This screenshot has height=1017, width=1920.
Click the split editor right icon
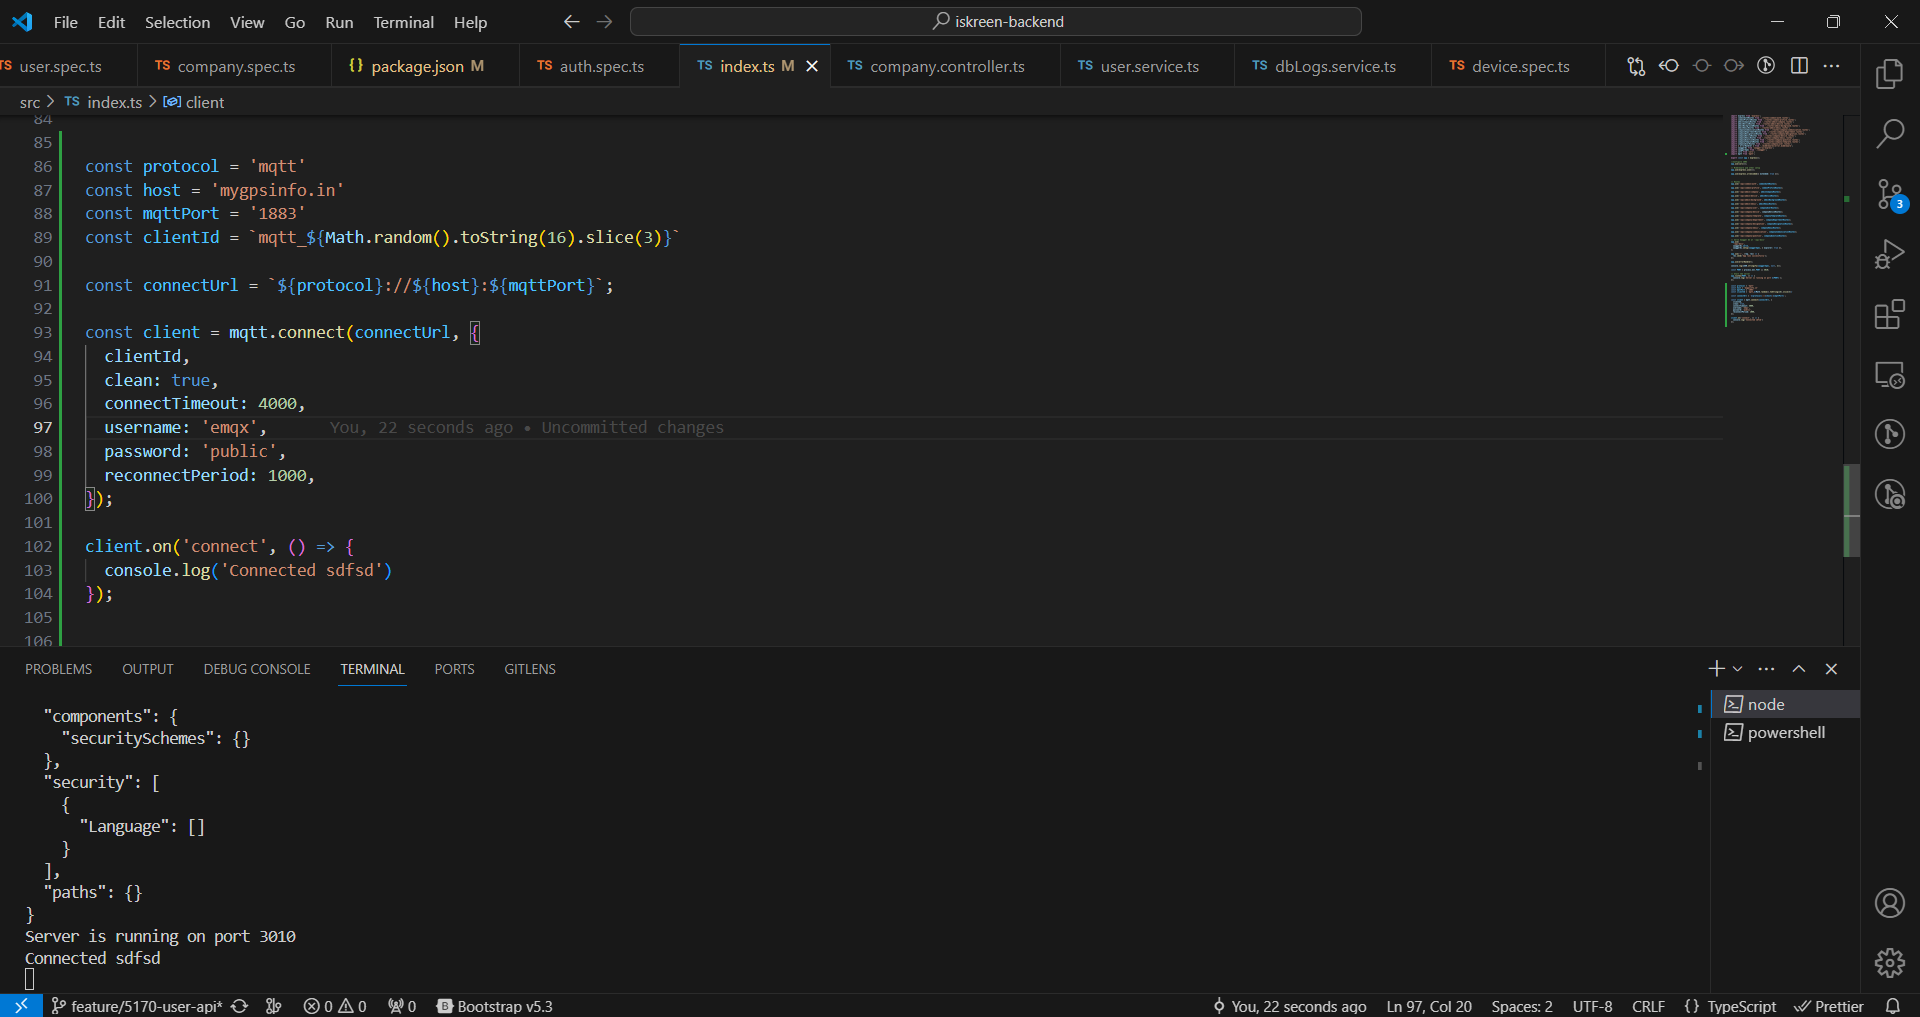1799,66
